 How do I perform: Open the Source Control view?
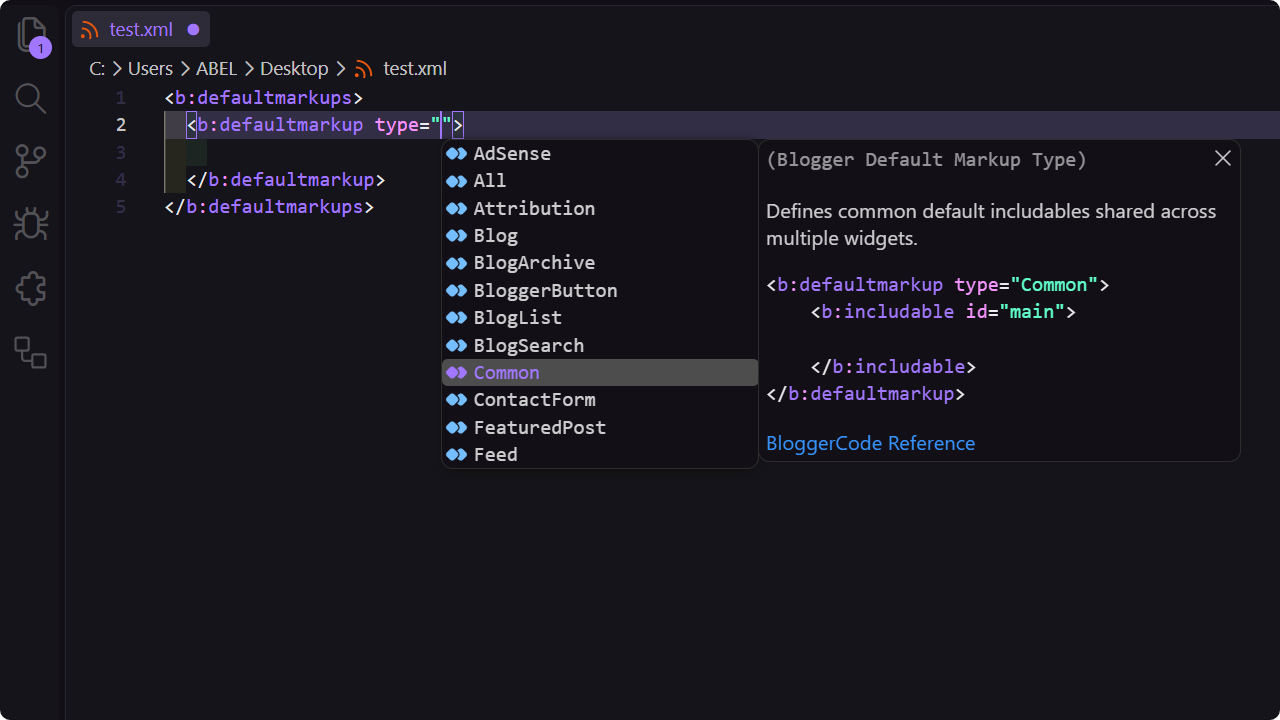pyautogui.click(x=31, y=161)
